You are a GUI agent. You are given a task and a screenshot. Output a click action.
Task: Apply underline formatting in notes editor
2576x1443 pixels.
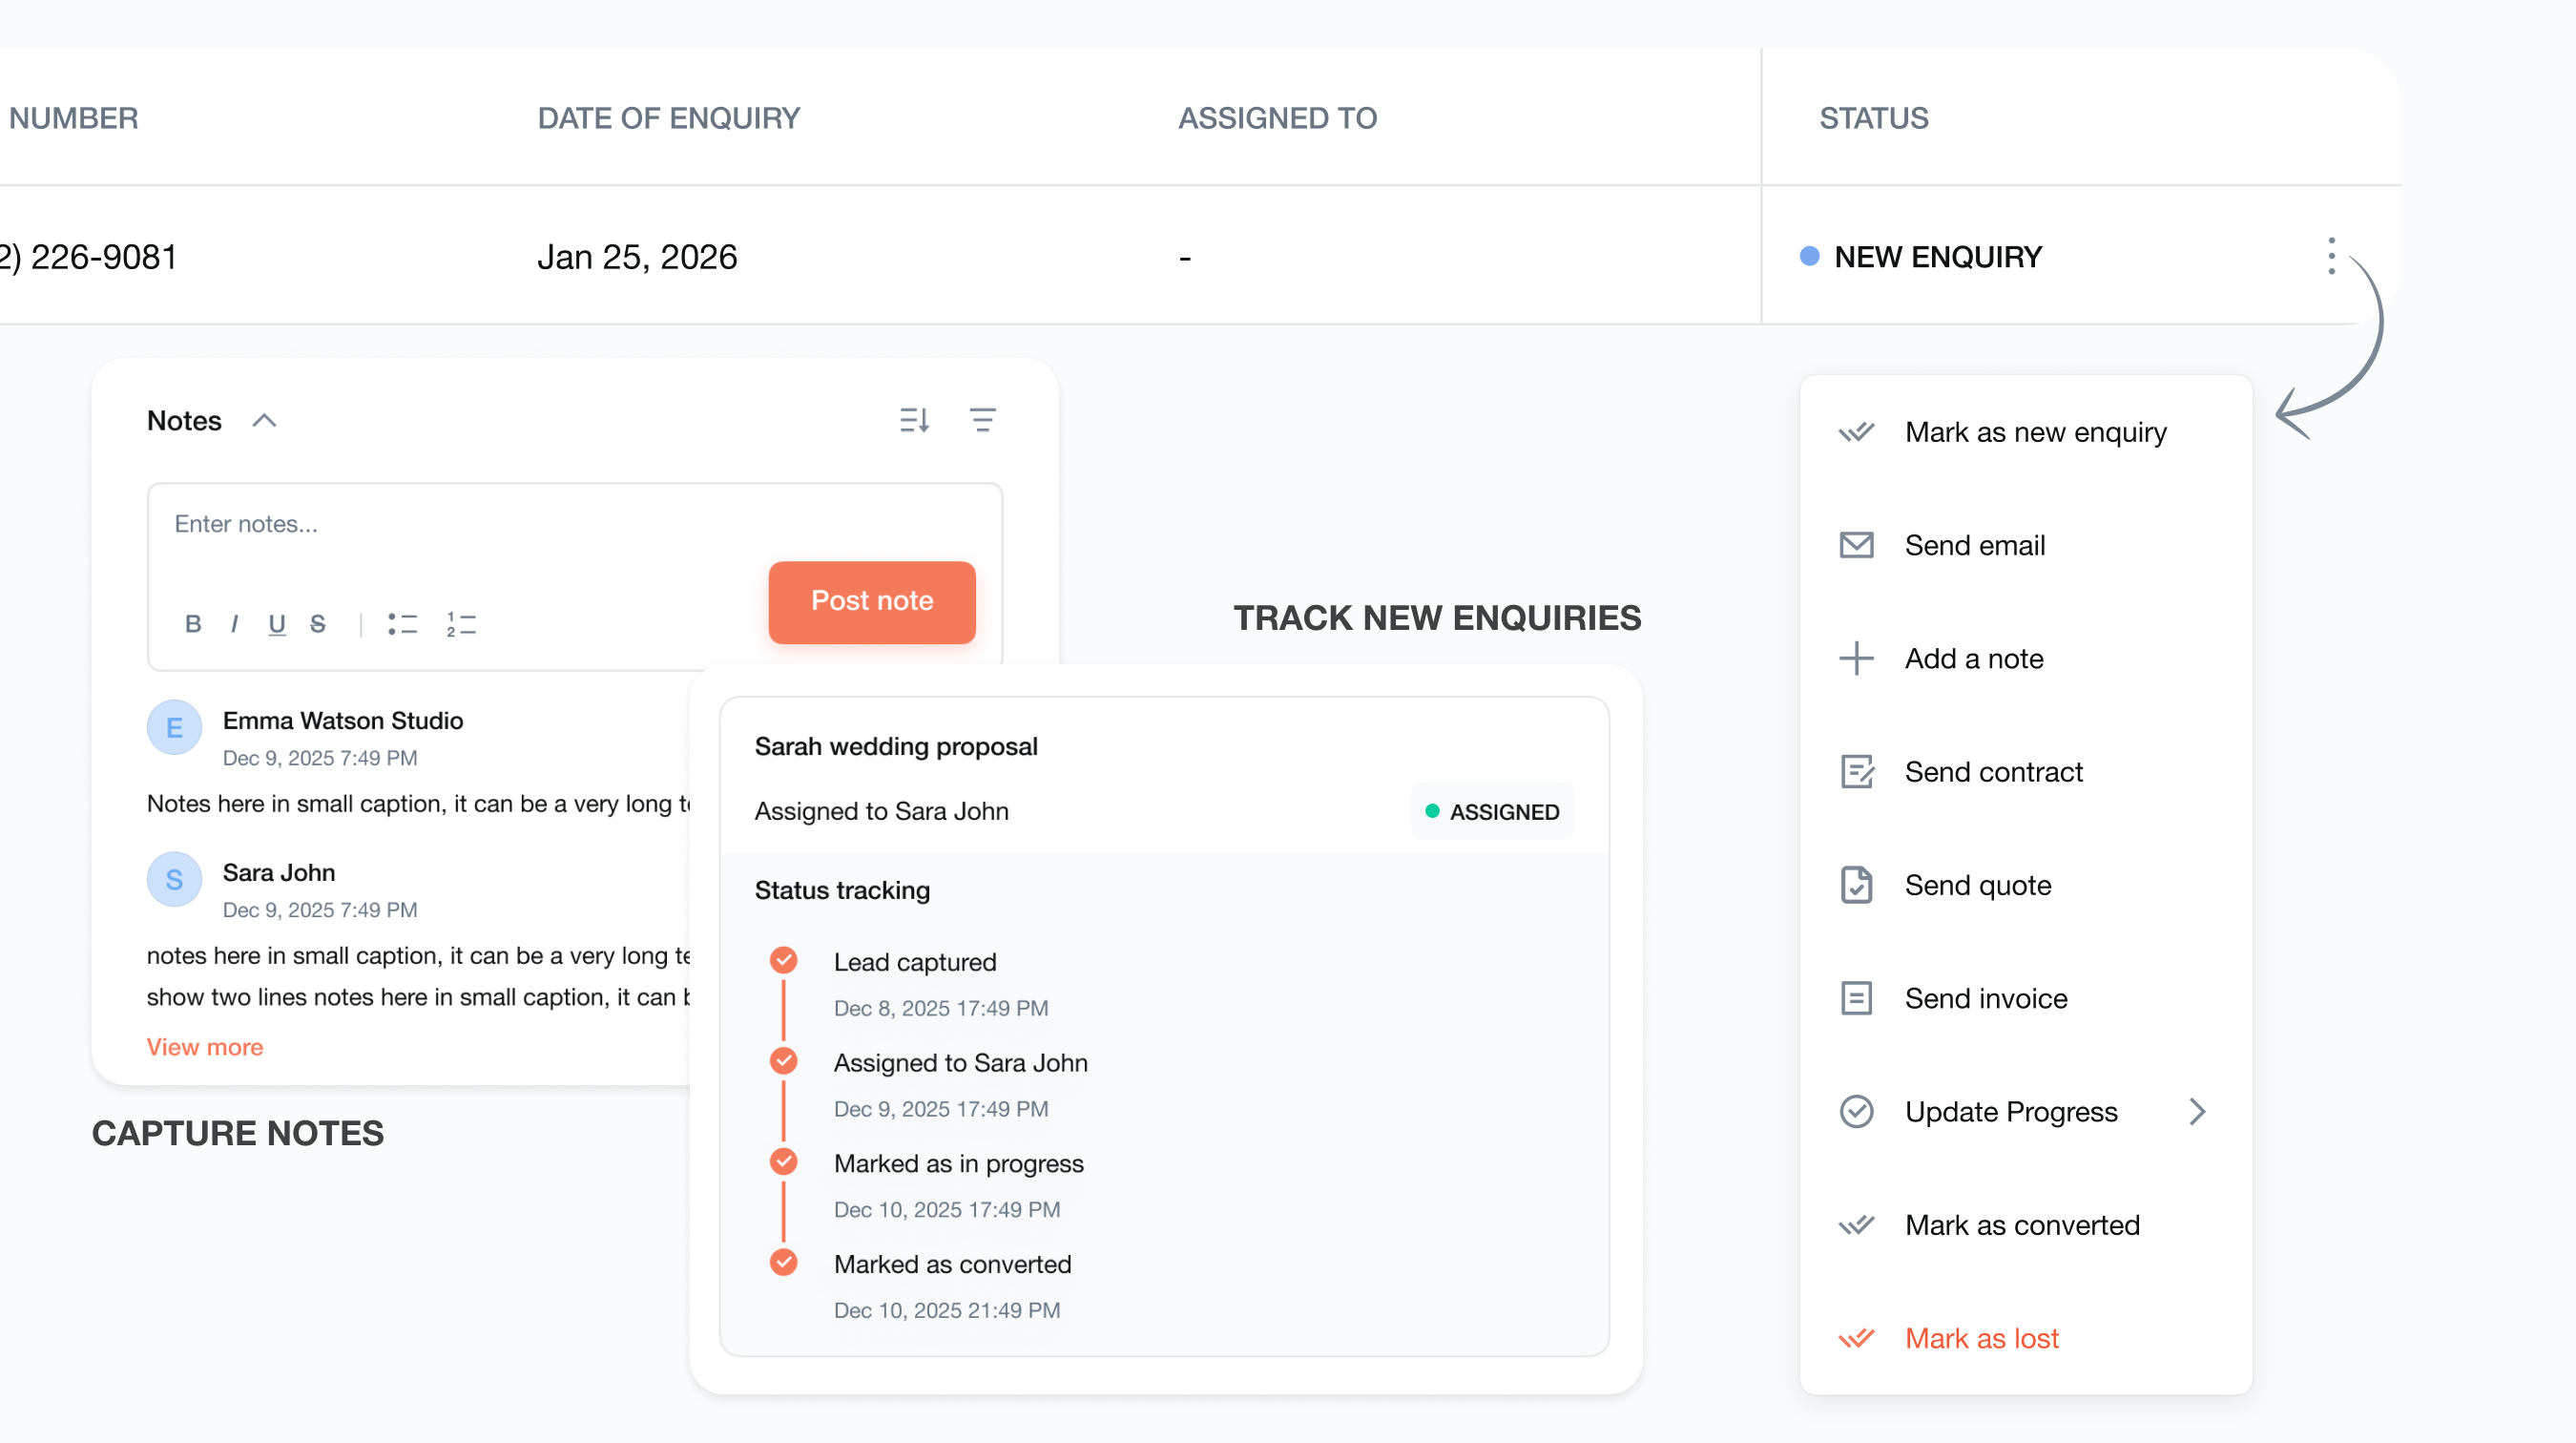(277, 624)
